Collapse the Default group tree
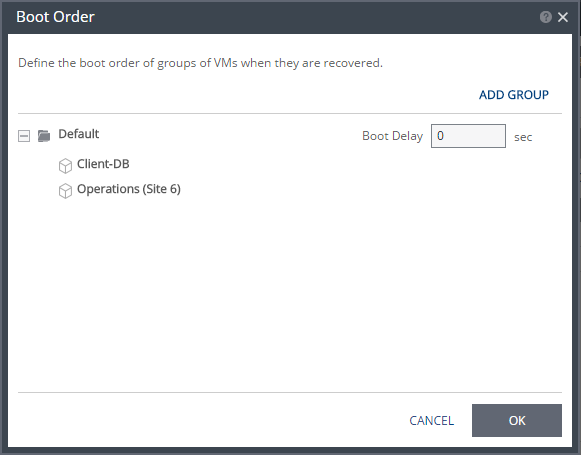581x455 pixels. click(x=24, y=136)
